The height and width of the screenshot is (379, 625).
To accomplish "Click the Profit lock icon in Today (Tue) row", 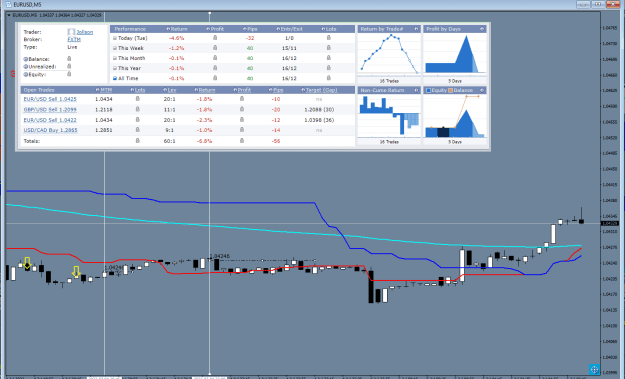I will 215,37.
